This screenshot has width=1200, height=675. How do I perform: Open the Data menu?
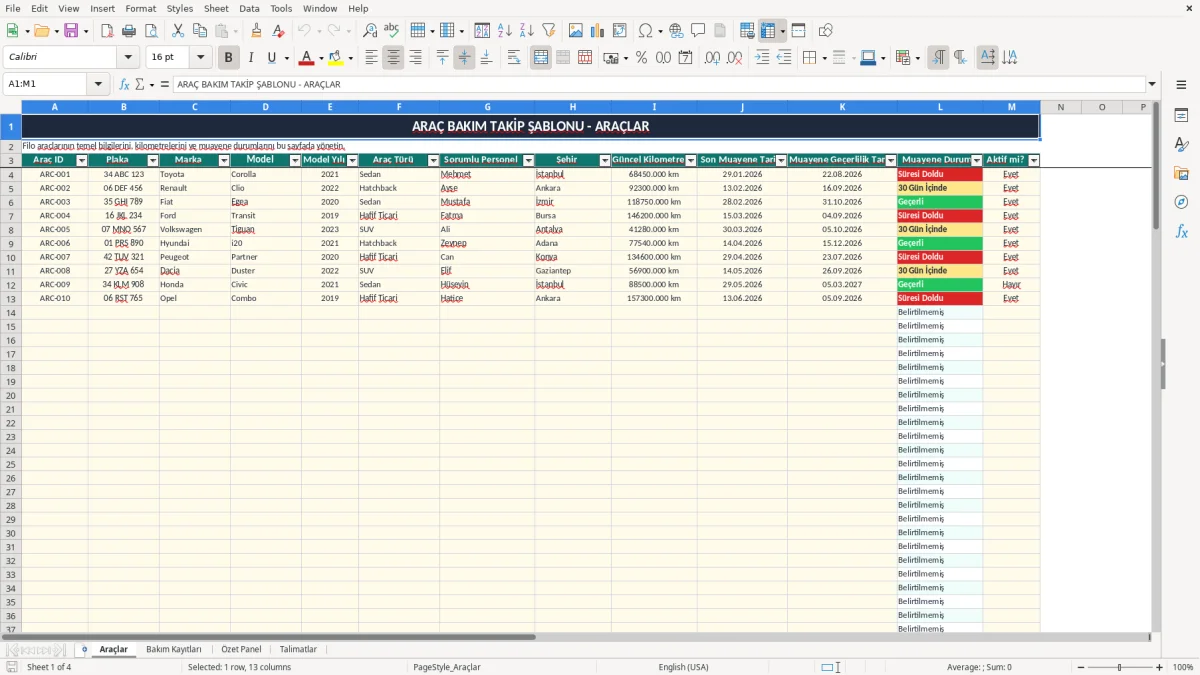(x=249, y=8)
